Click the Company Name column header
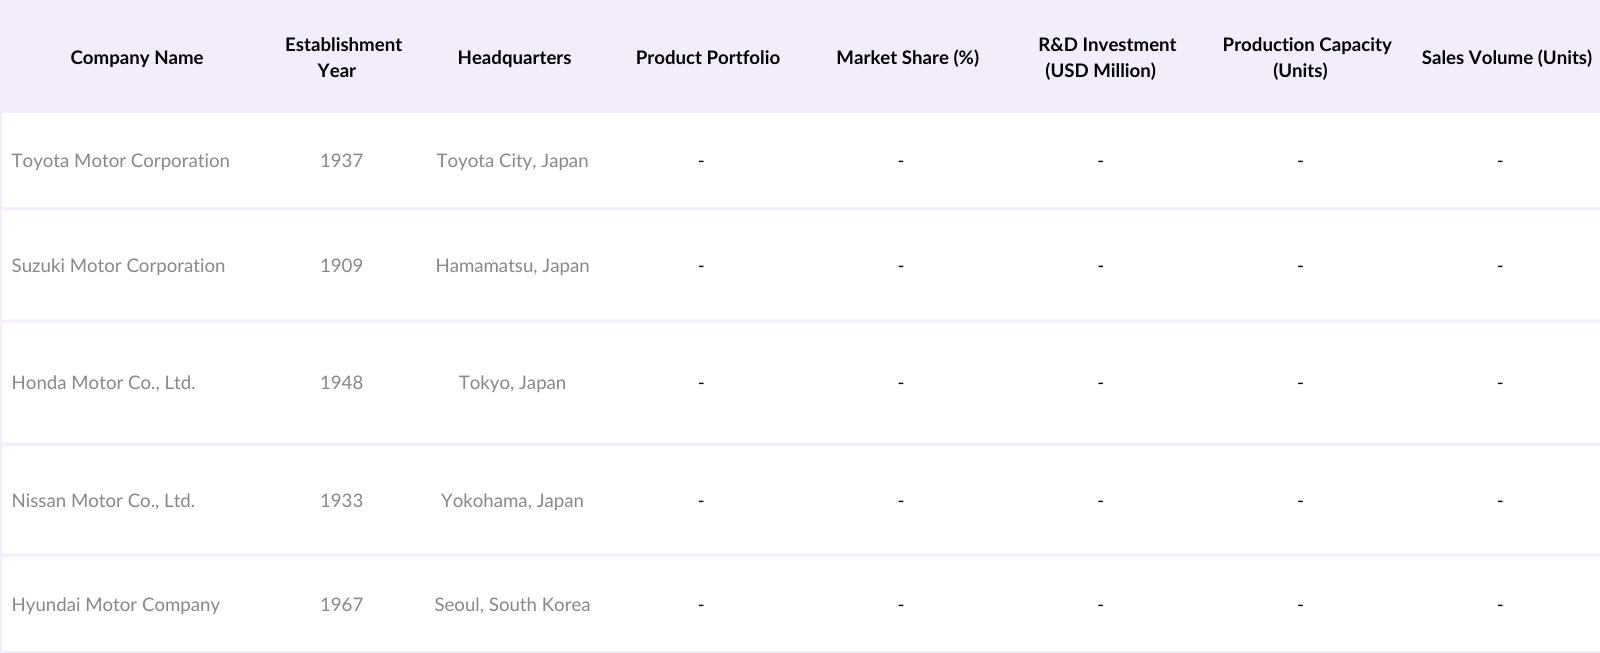 pyautogui.click(x=137, y=57)
